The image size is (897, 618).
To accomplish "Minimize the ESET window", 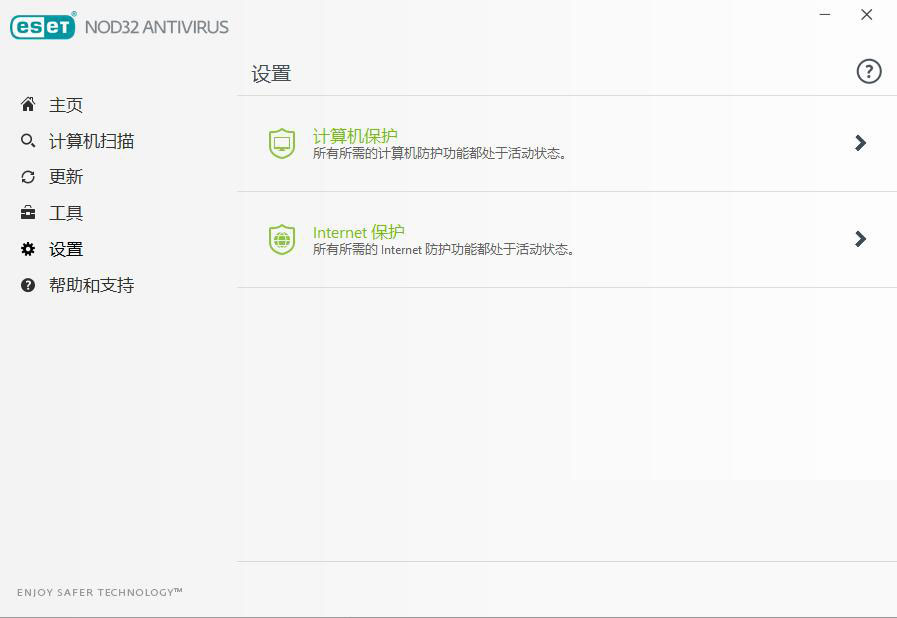I will [x=825, y=14].
